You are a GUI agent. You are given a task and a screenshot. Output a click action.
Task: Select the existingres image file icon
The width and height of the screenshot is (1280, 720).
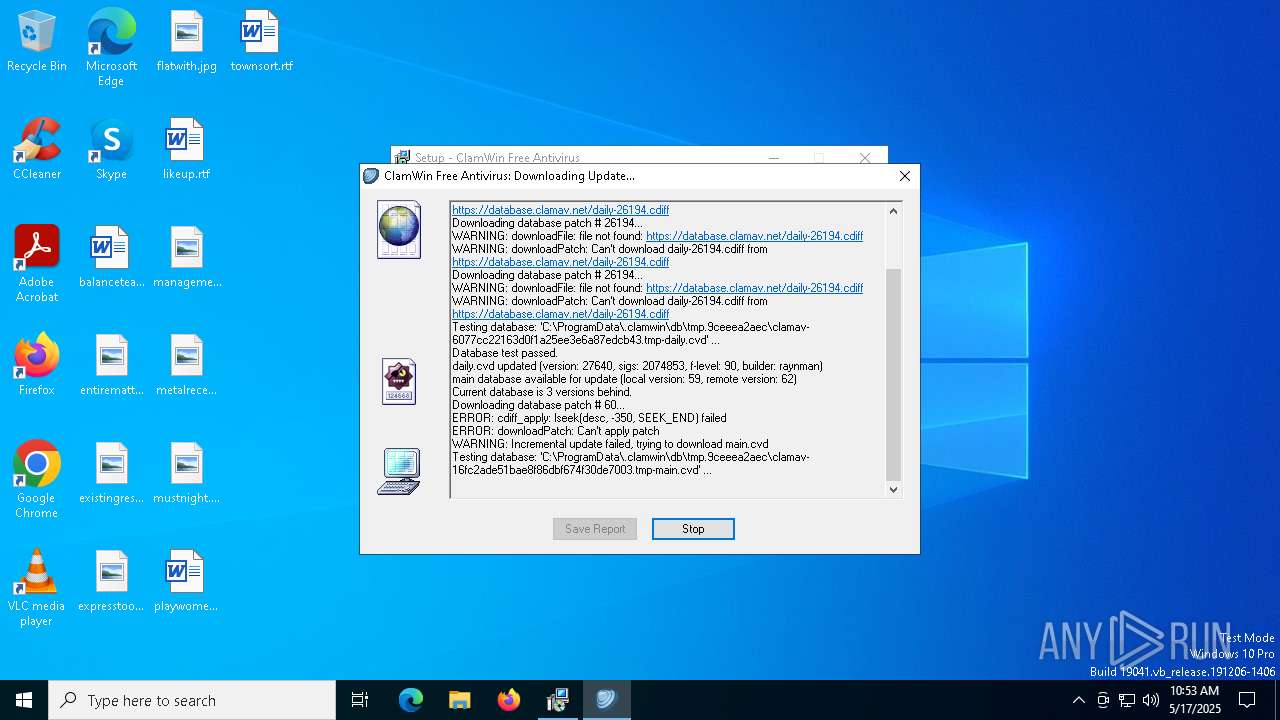point(111,474)
